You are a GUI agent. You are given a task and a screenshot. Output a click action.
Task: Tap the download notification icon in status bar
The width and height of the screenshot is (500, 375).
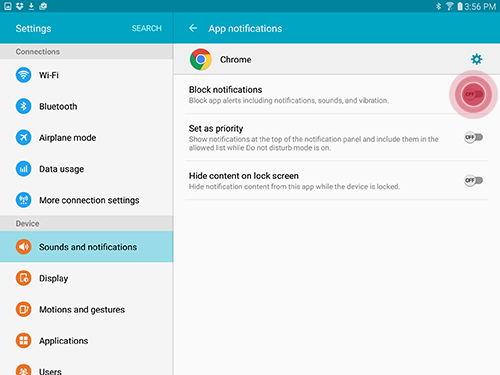(x=31, y=6)
